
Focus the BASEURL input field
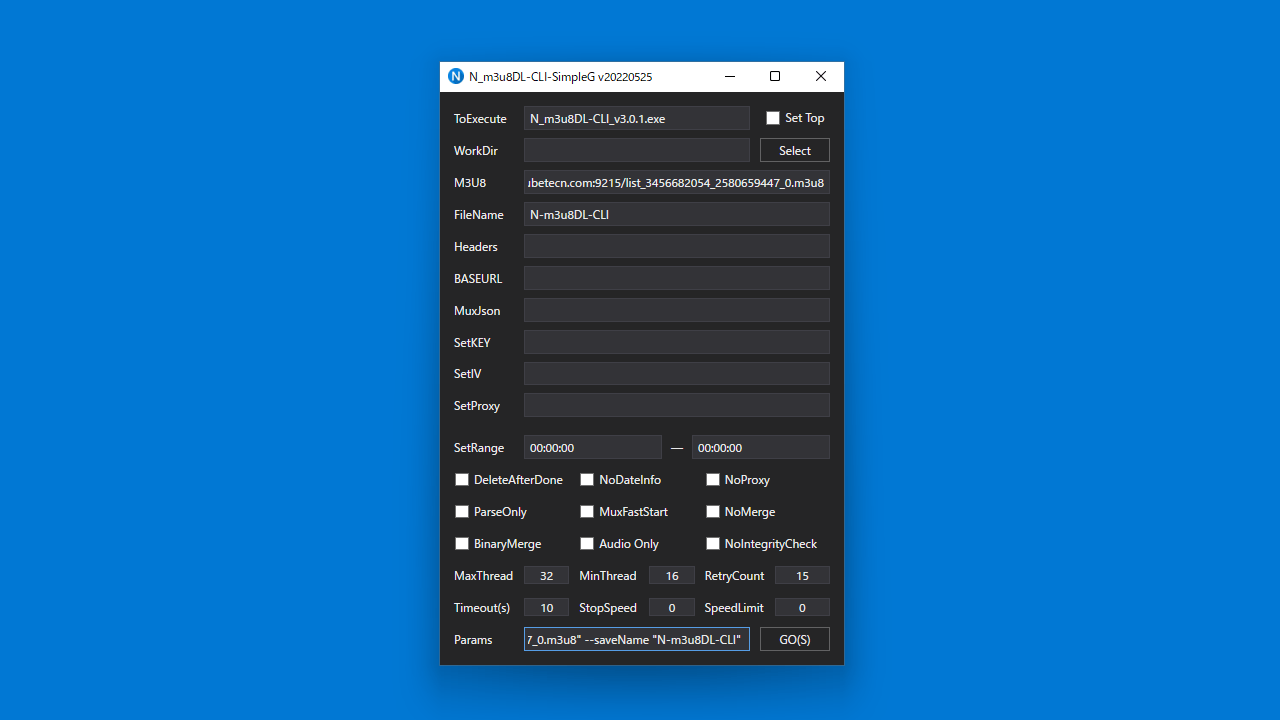click(x=677, y=278)
